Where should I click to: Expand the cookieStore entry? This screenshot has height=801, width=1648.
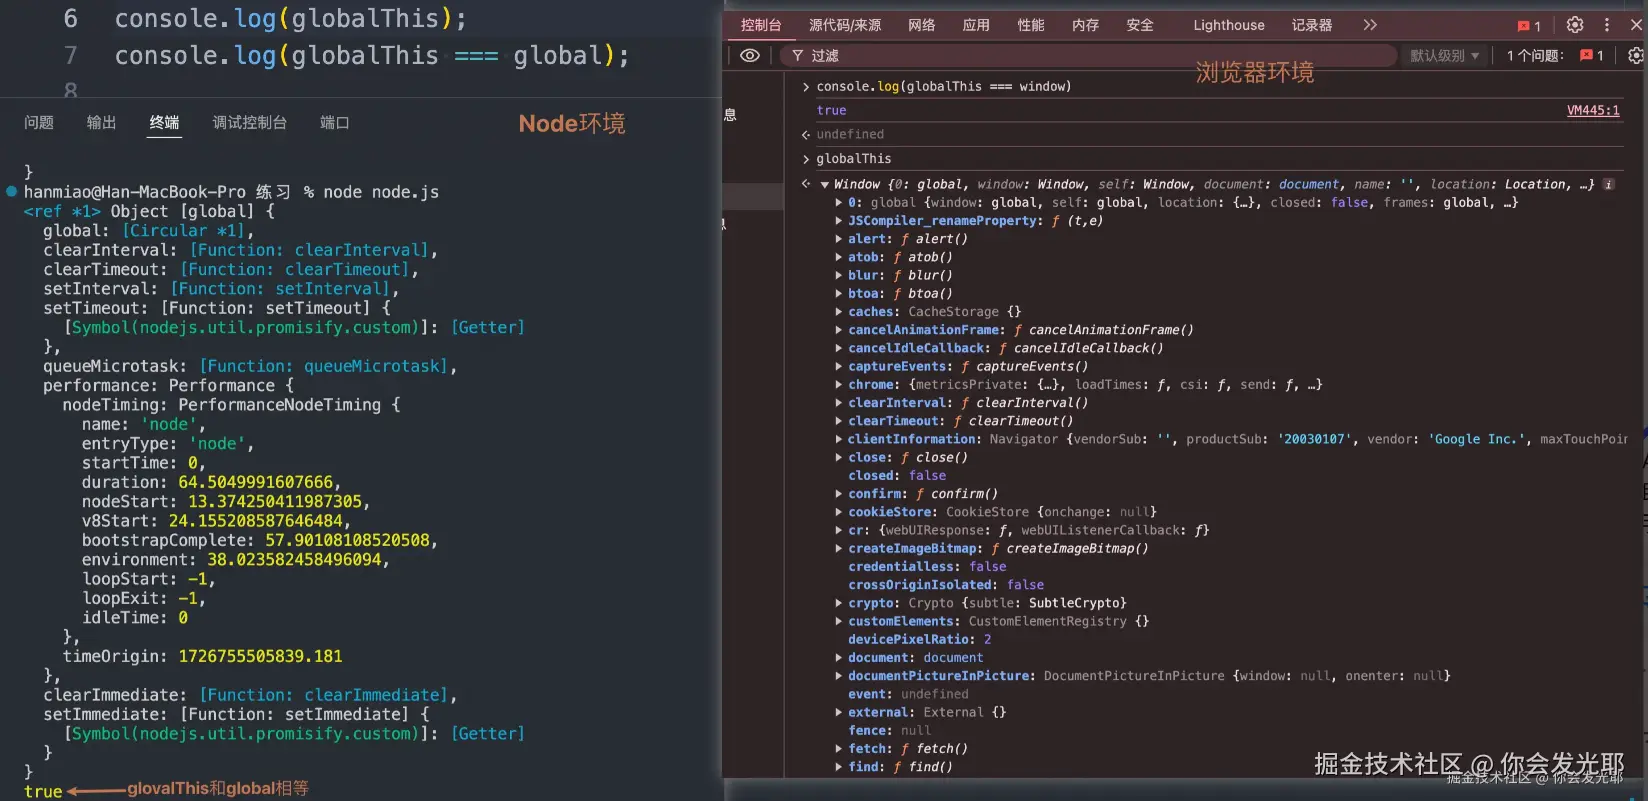click(x=839, y=512)
